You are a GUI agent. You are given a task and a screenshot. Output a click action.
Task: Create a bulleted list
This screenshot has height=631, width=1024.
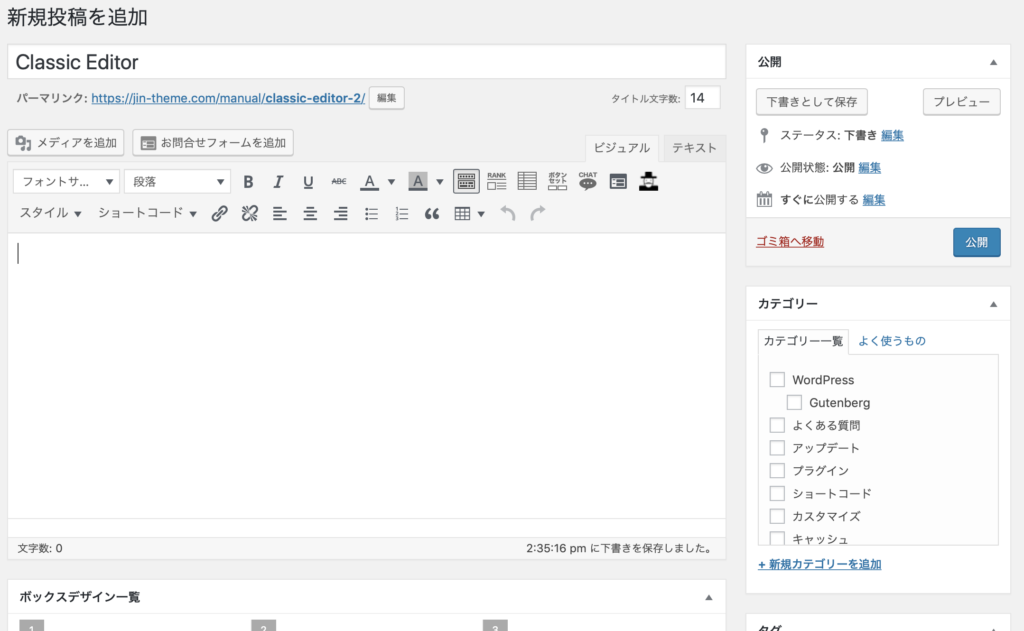tap(371, 213)
